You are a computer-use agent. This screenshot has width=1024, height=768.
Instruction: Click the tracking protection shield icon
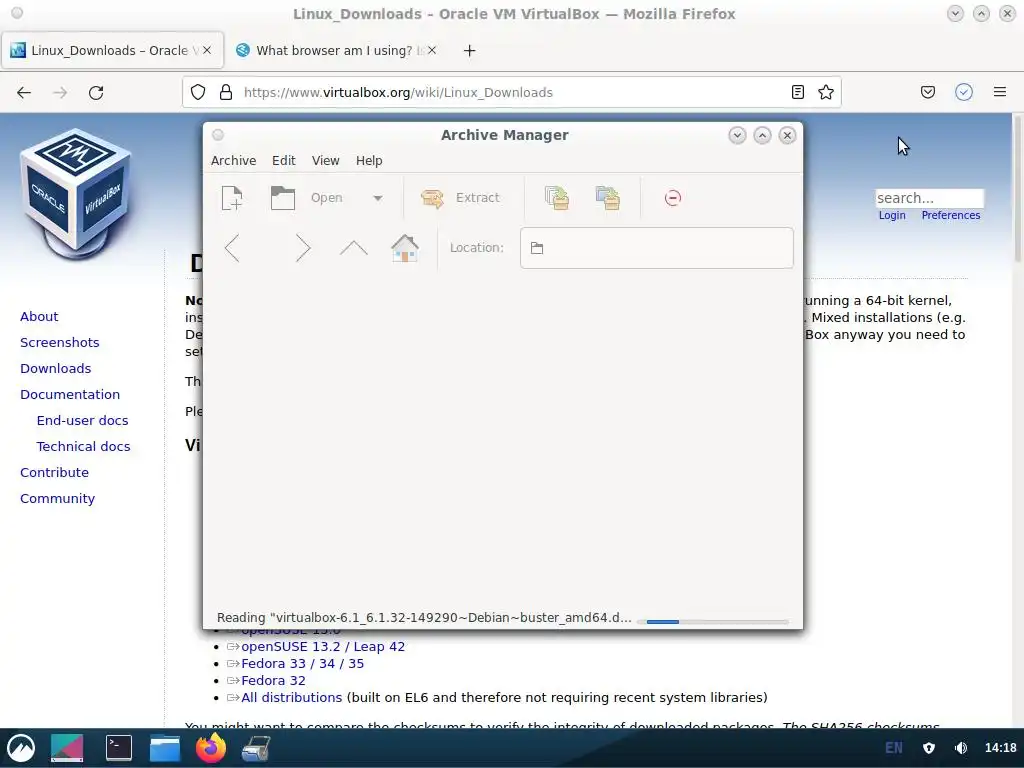click(198, 93)
